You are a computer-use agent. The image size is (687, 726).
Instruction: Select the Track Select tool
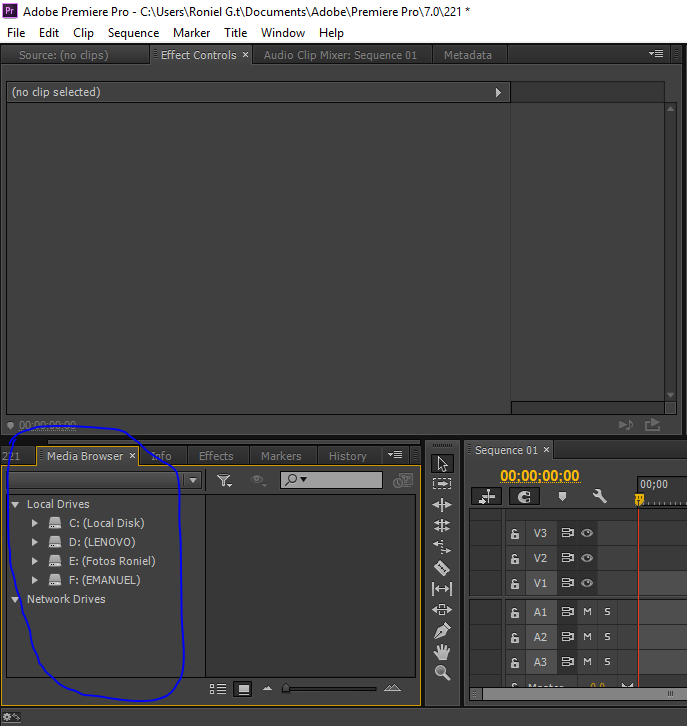tap(442, 484)
